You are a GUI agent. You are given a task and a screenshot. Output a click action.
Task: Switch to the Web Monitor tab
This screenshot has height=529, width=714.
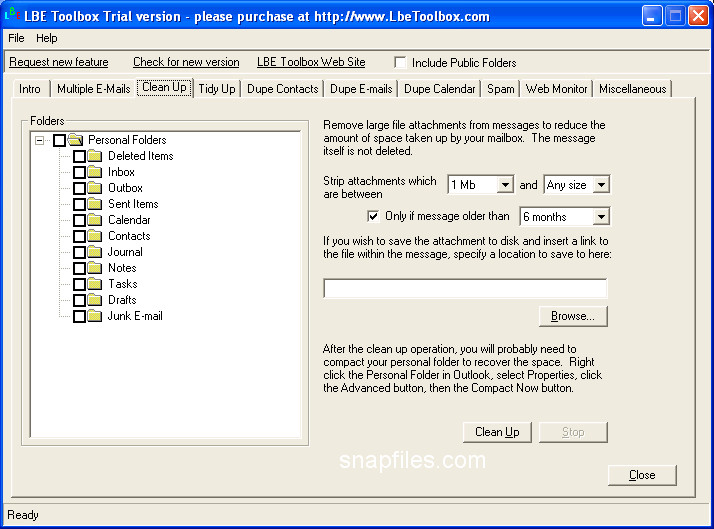(556, 89)
